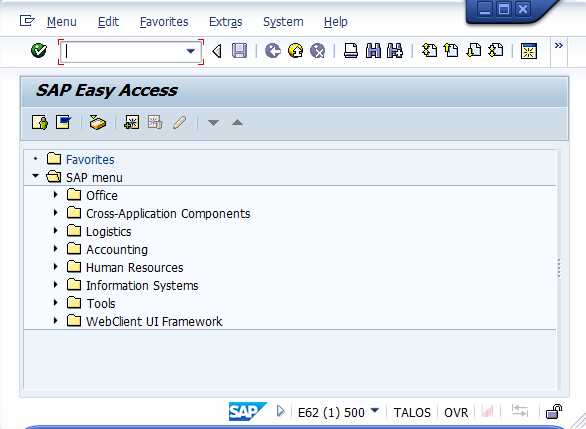
Task: Click the Add to Favorites icon
Action: (x=132, y=122)
